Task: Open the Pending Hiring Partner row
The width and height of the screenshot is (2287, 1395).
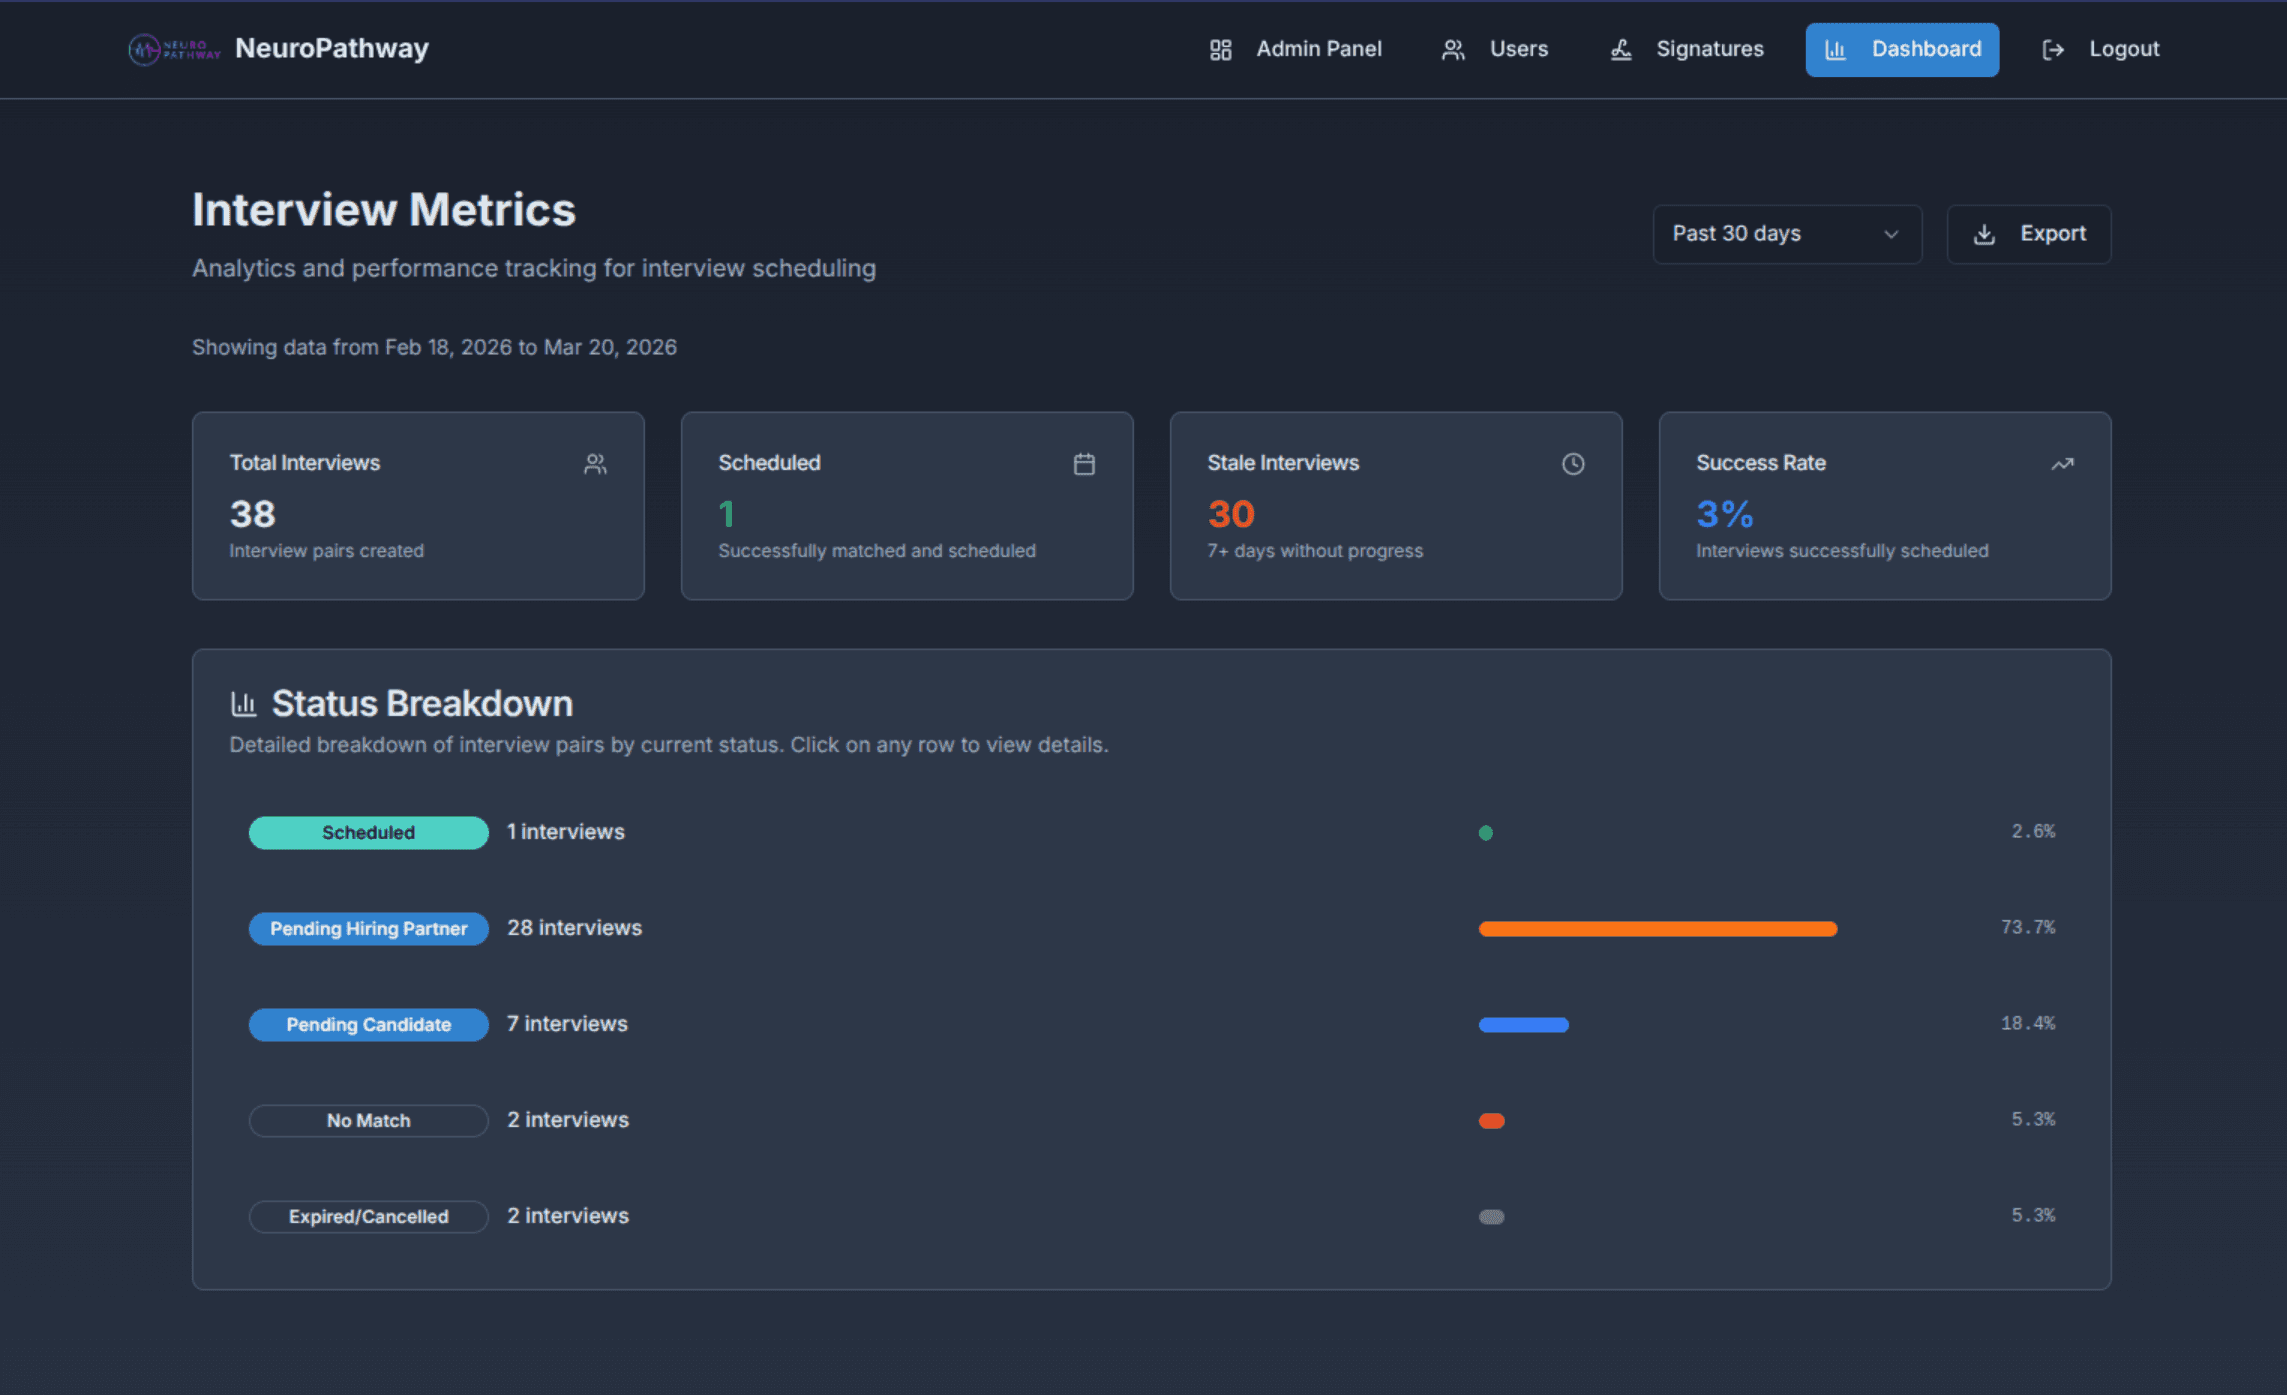Action: (574, 928)
